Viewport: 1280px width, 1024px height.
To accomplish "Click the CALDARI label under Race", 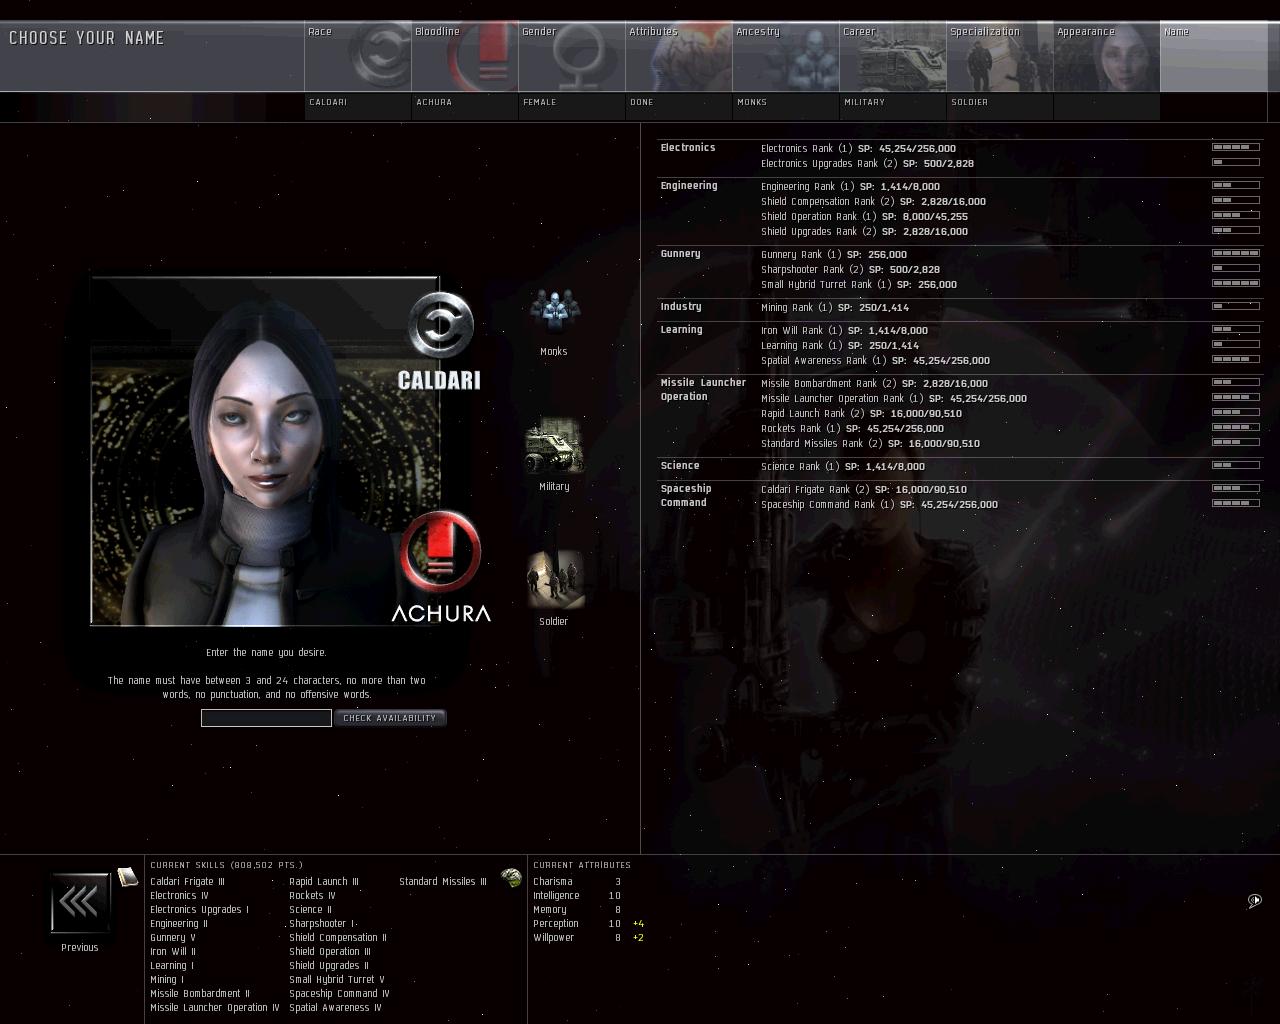I will pos(328,102).
